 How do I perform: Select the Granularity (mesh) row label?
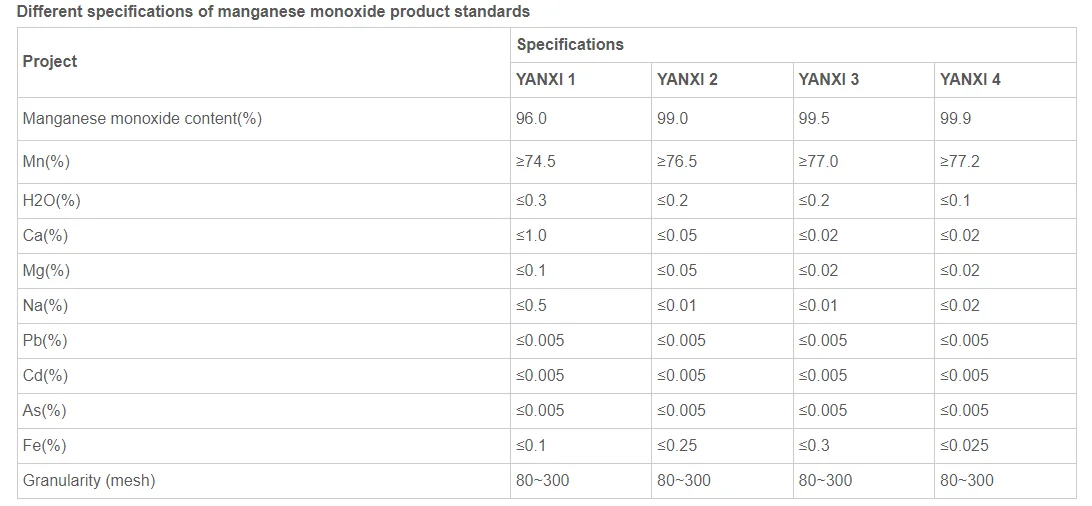coord(89,481)
